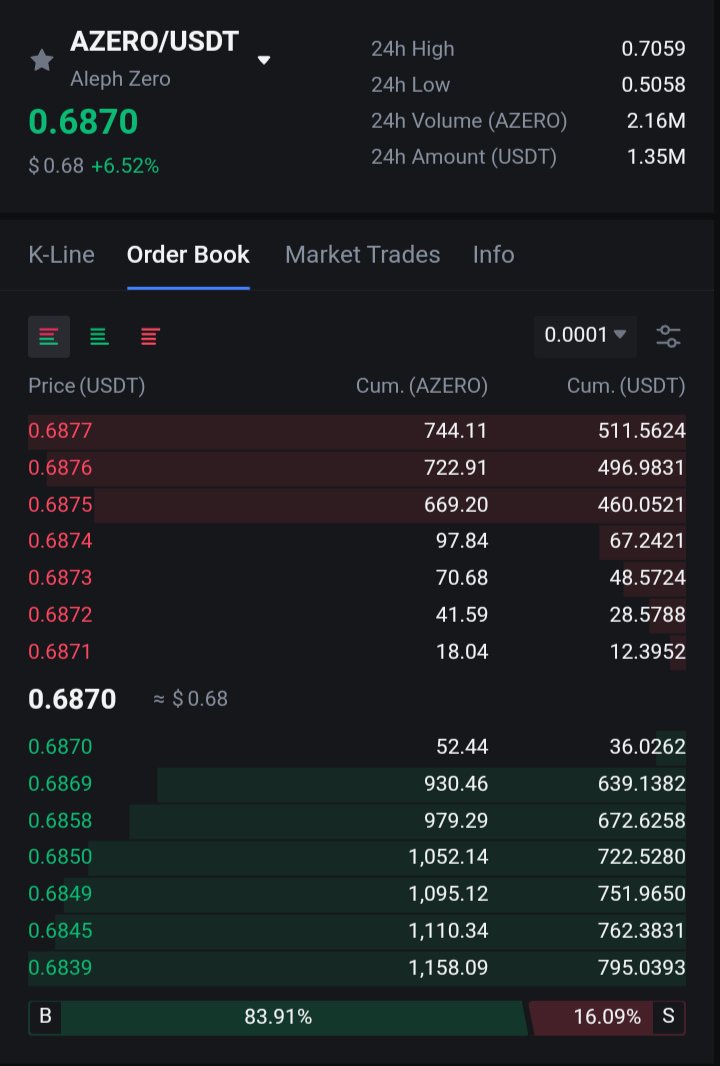Click the Cum. (AZERO) column header
The image size is (720, 1066).
(422, 385)
